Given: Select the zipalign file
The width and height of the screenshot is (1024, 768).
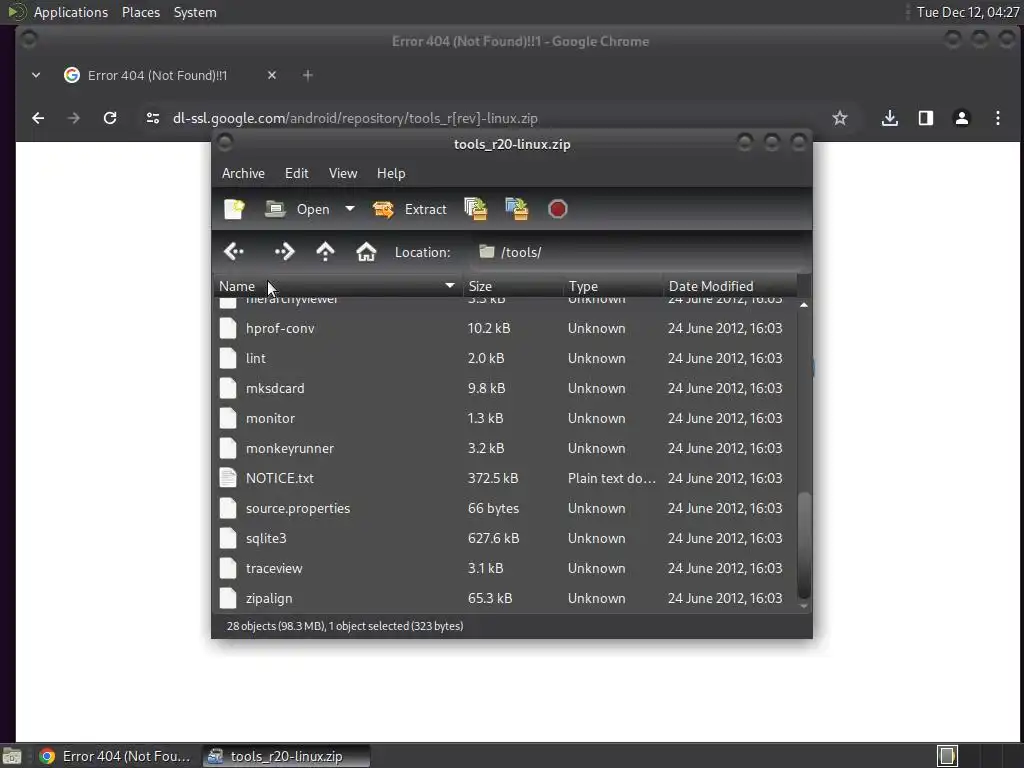Looking at the screenshot, I should click(504, 598).
